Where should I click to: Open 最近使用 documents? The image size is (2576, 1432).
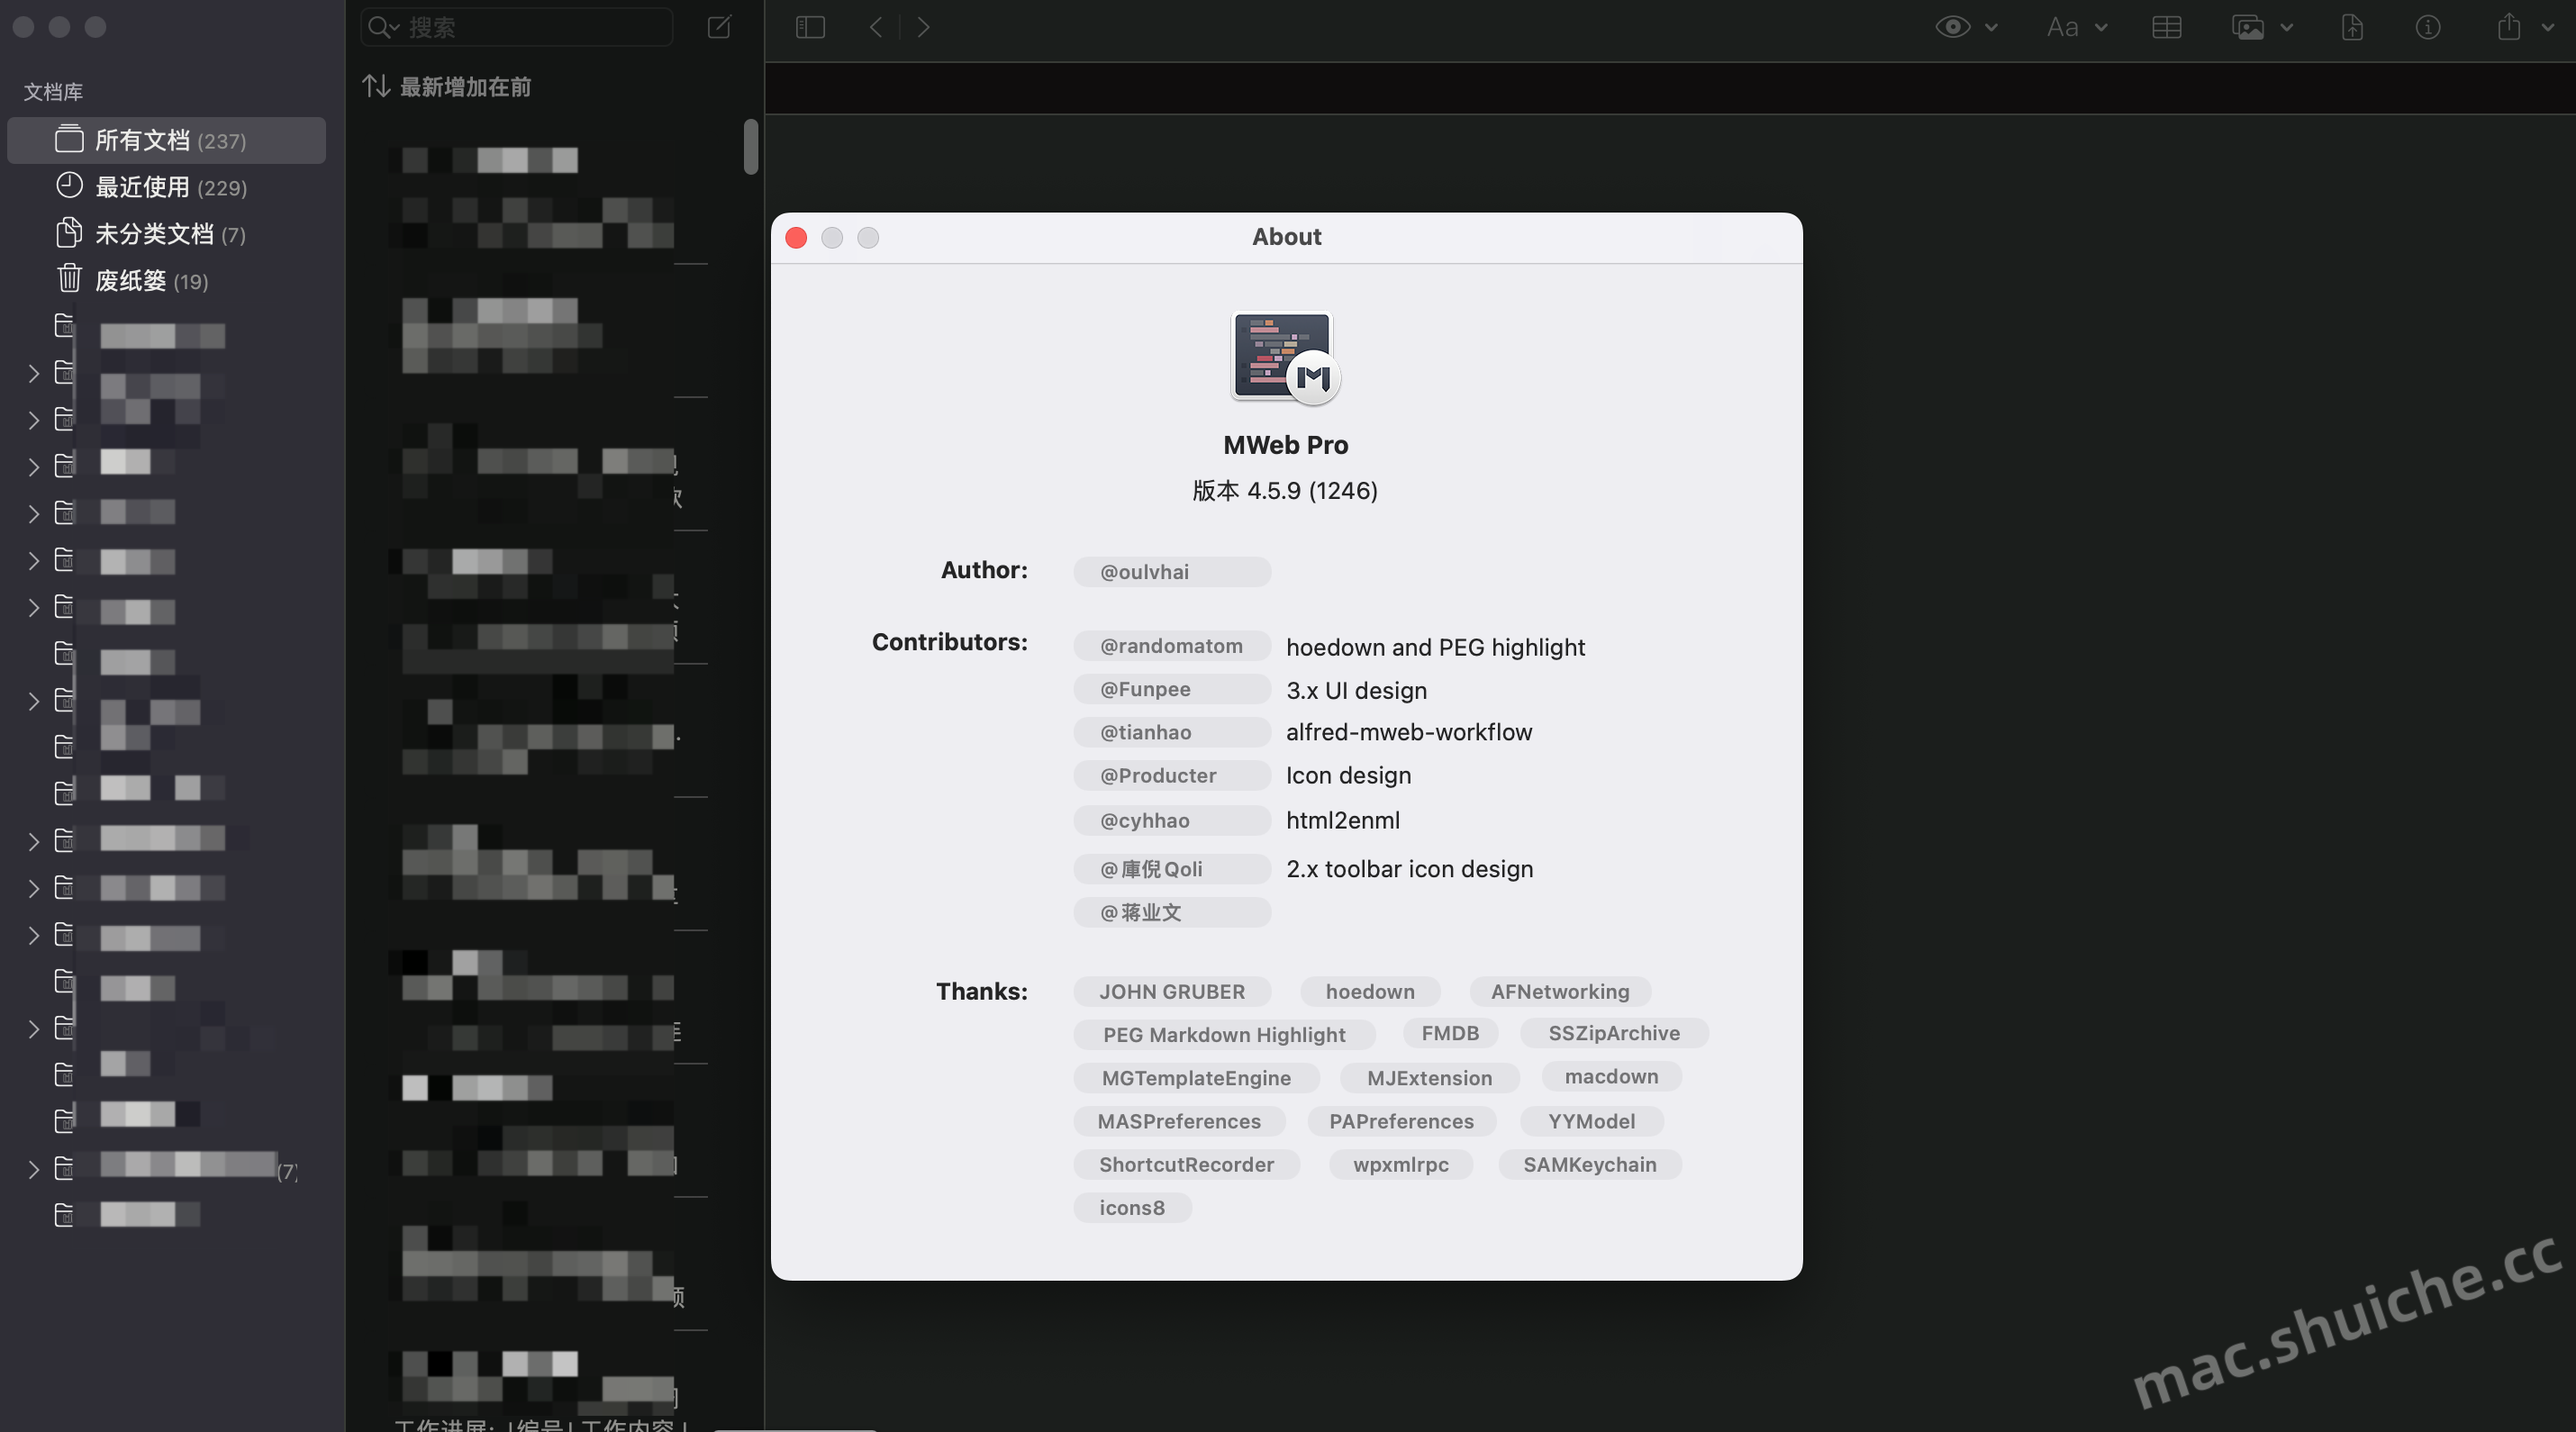(x=166, y=187)
